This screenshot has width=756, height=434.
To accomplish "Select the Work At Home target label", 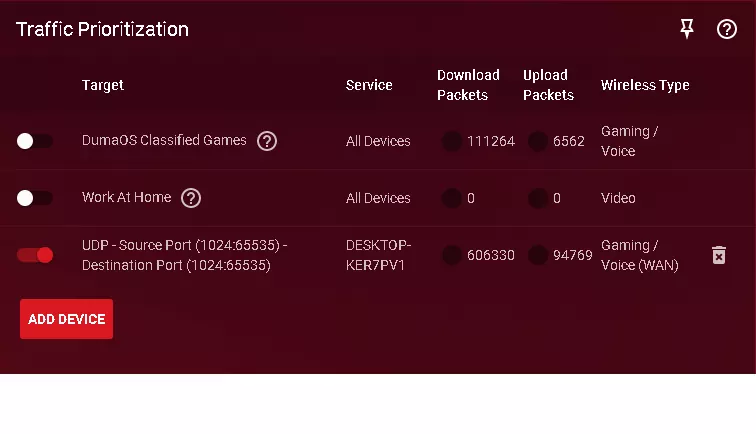I will coord(126,198).
